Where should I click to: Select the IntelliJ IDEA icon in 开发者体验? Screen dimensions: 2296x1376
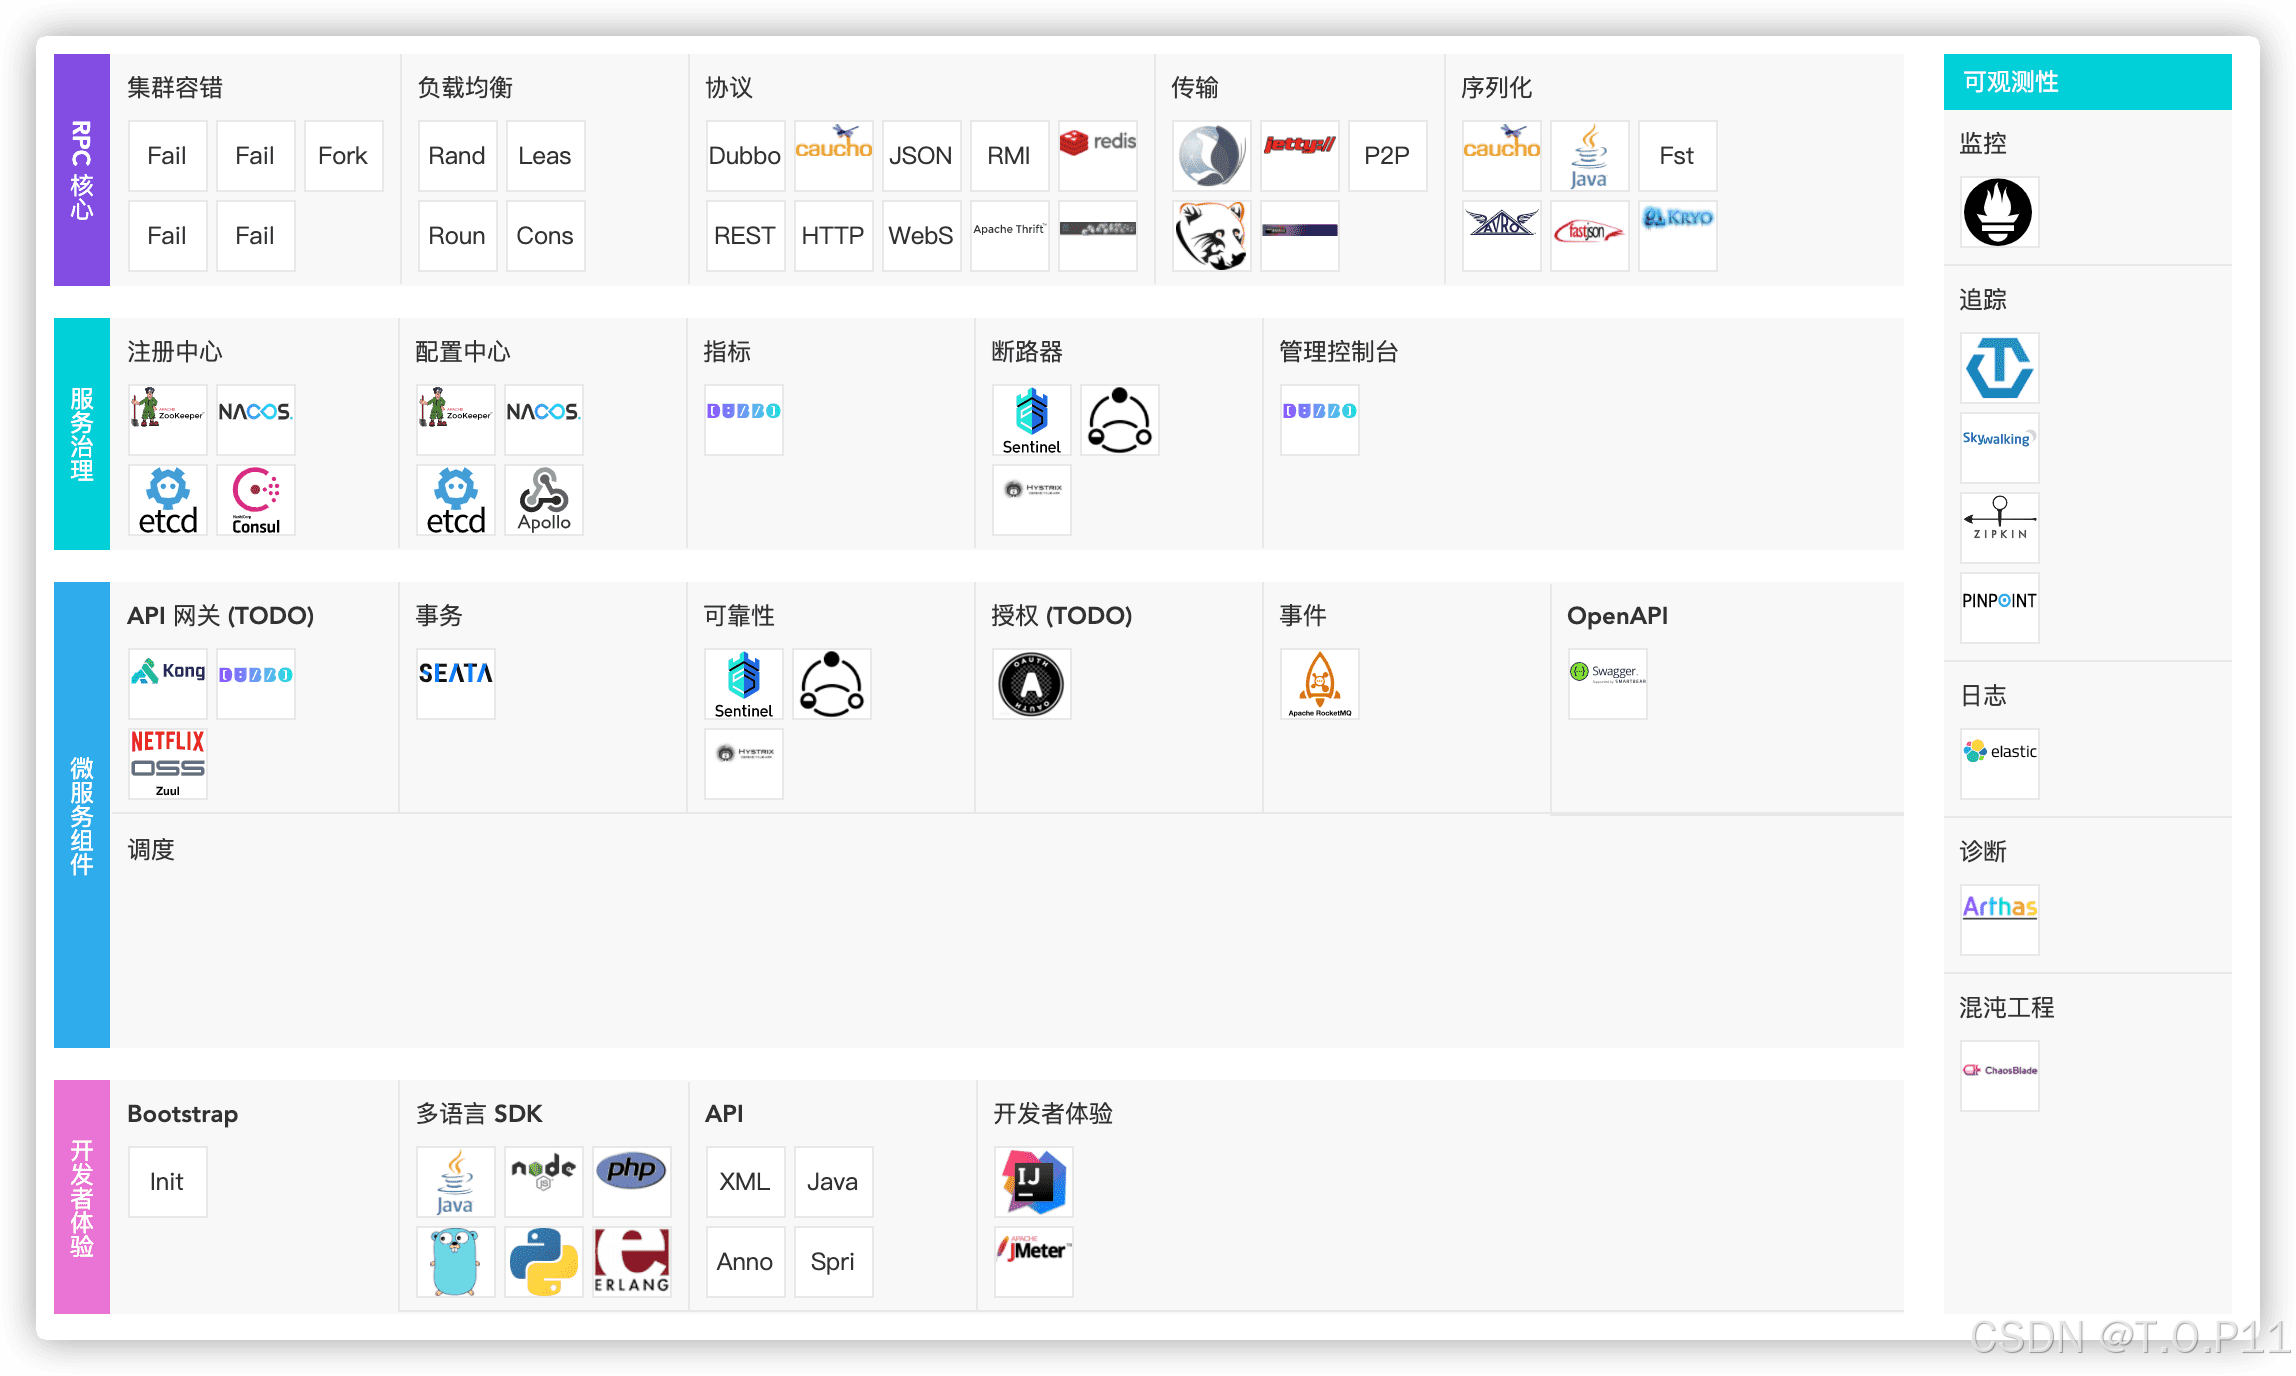tap(1033, 1181)
